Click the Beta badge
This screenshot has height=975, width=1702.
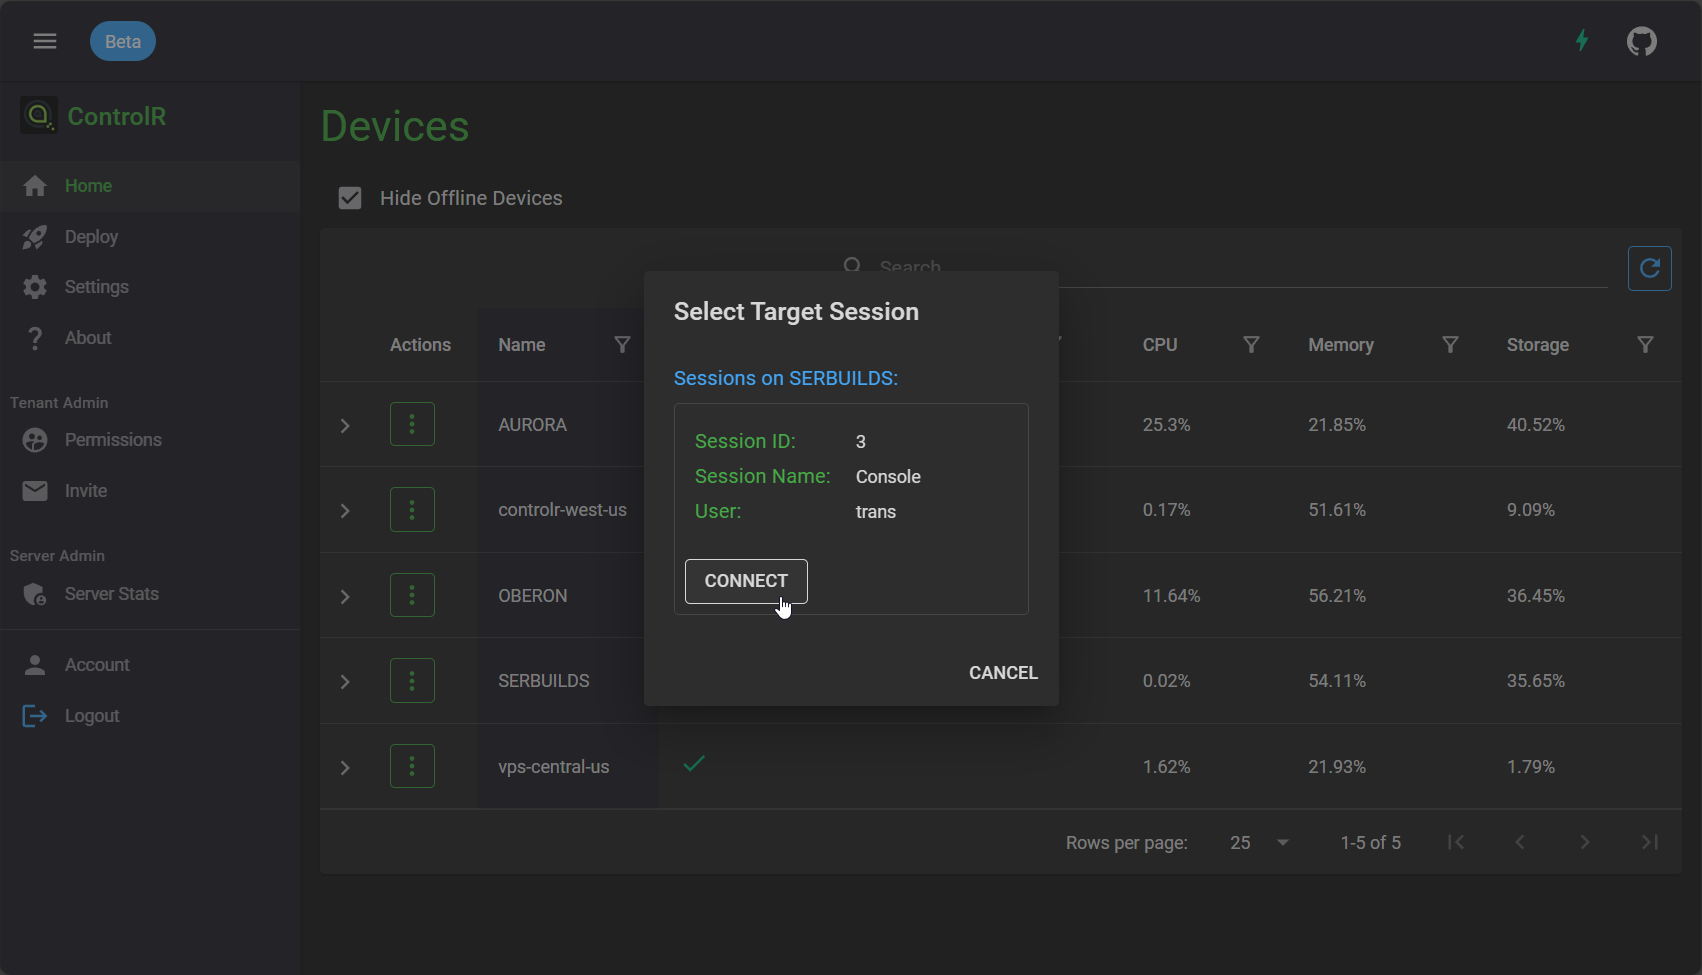123,41
